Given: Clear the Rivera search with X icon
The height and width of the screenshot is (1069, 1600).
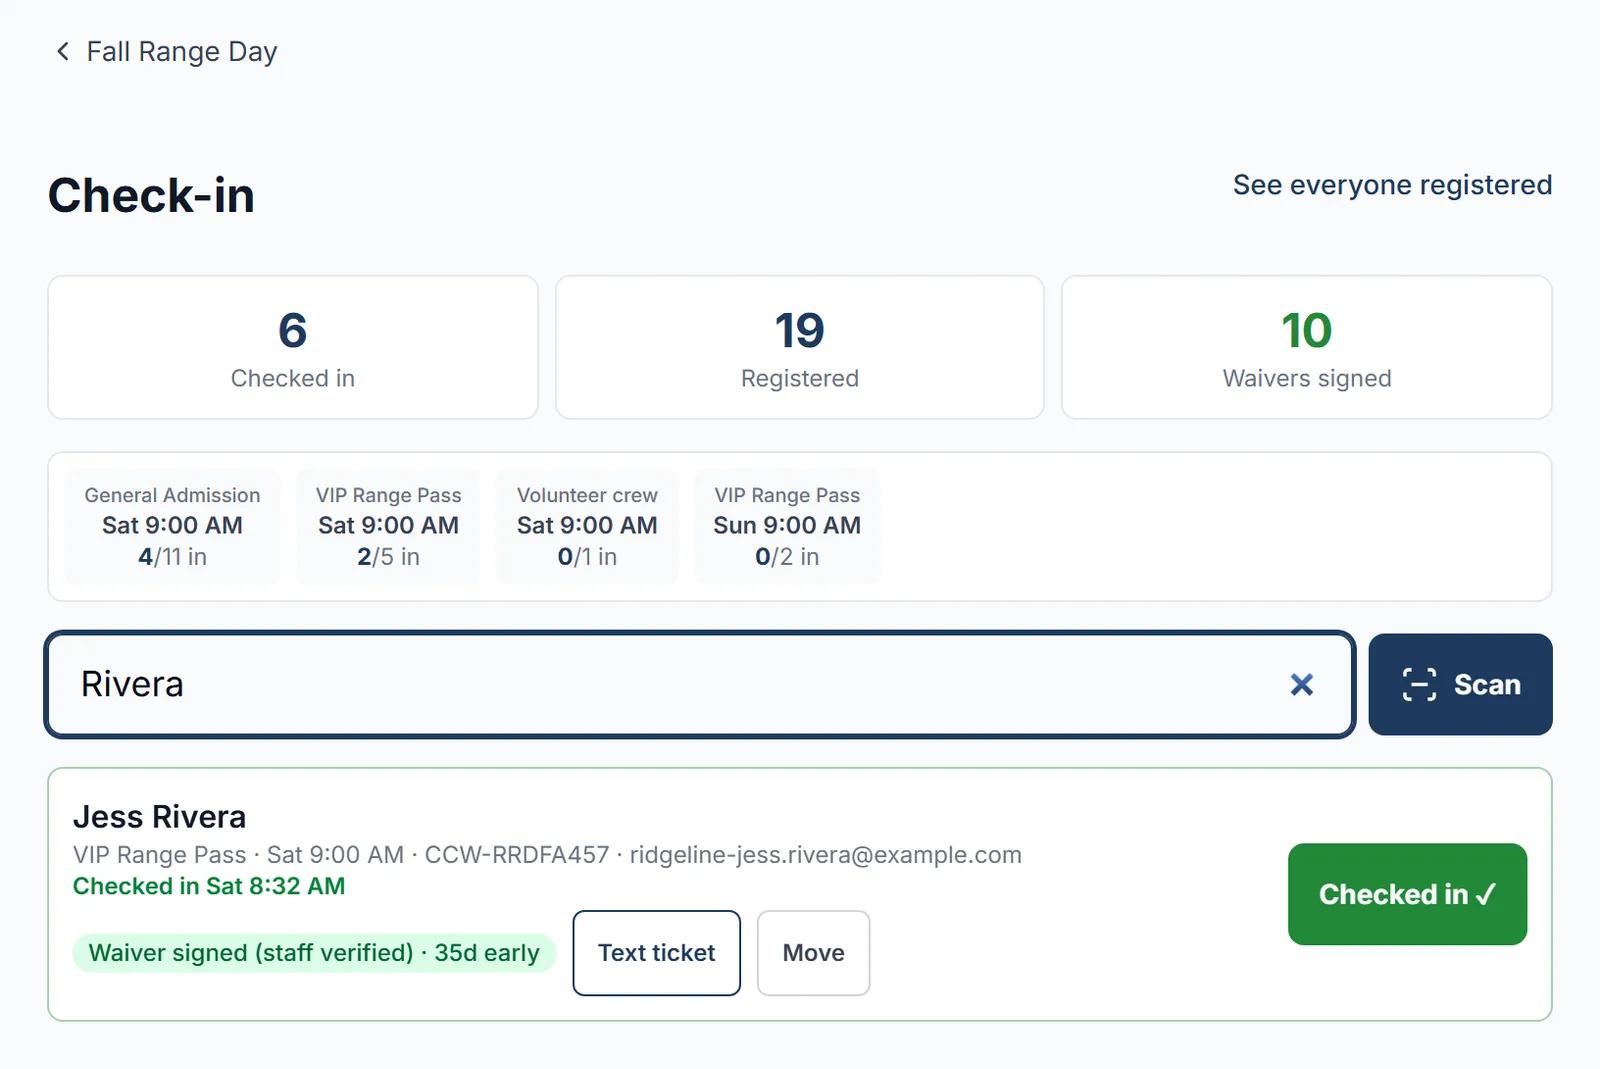Looking at the screenshot, I should point(1301,684).
